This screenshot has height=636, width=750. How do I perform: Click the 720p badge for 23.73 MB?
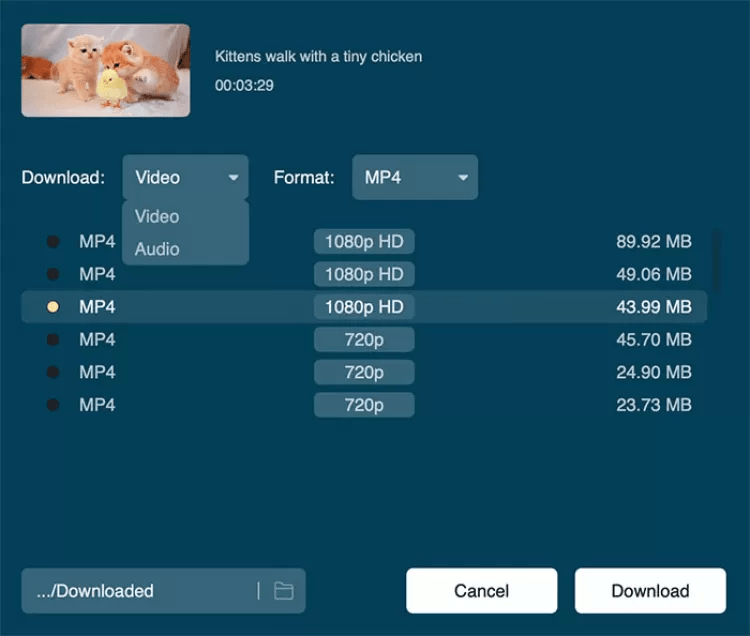pos(364,405)
